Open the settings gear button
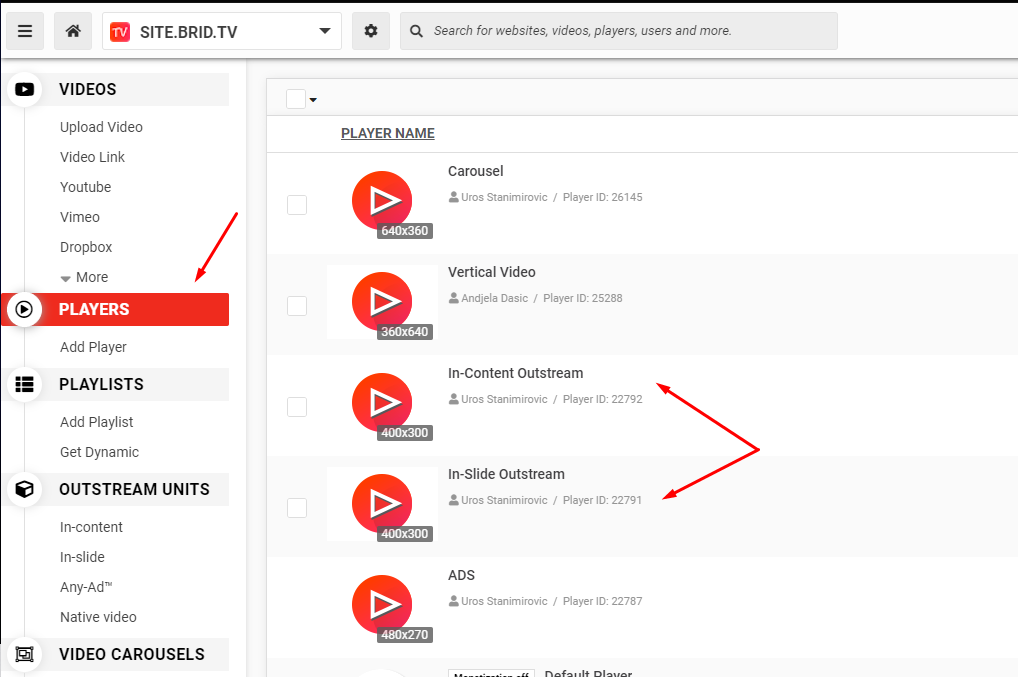The image size is (1018, 677). [371, 31]
